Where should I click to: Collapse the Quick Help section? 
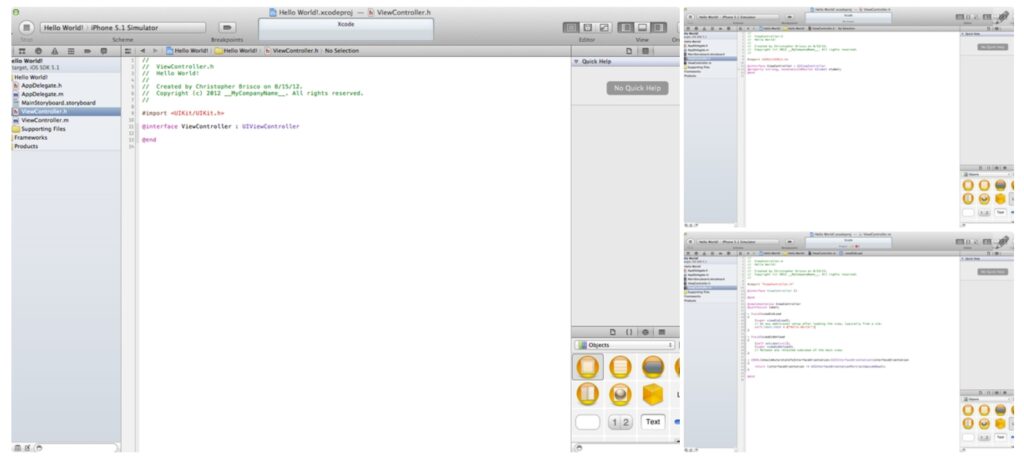point(575,62)
